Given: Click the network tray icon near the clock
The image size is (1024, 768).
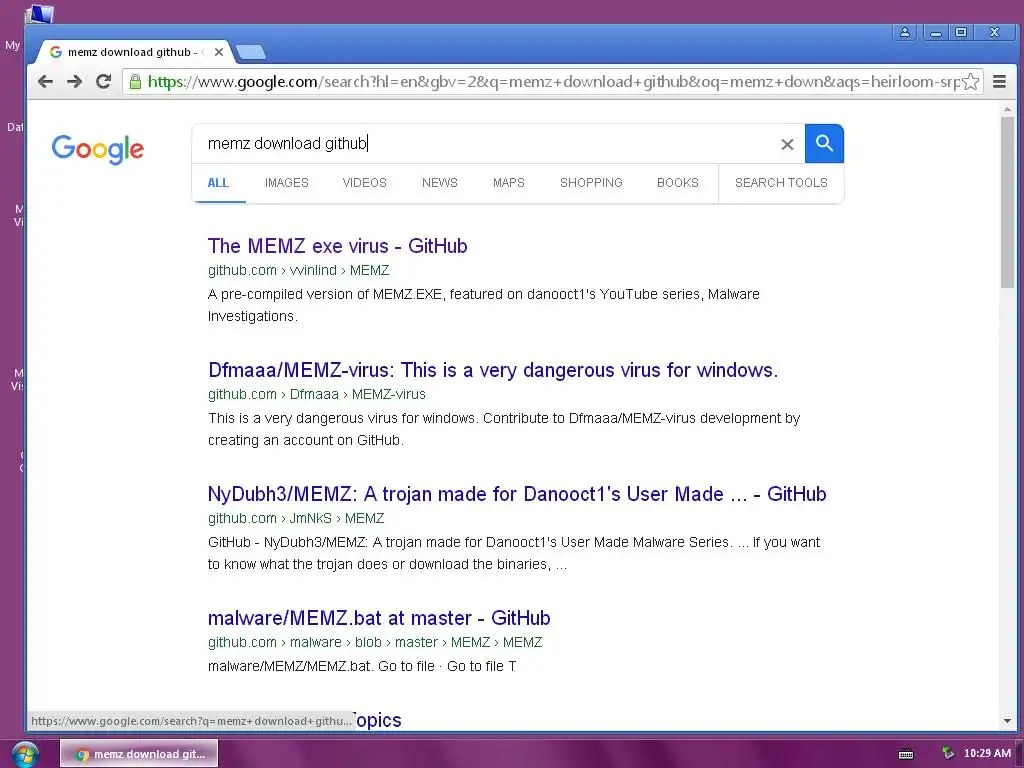Looking at the screenshot, I should (948, 754).
